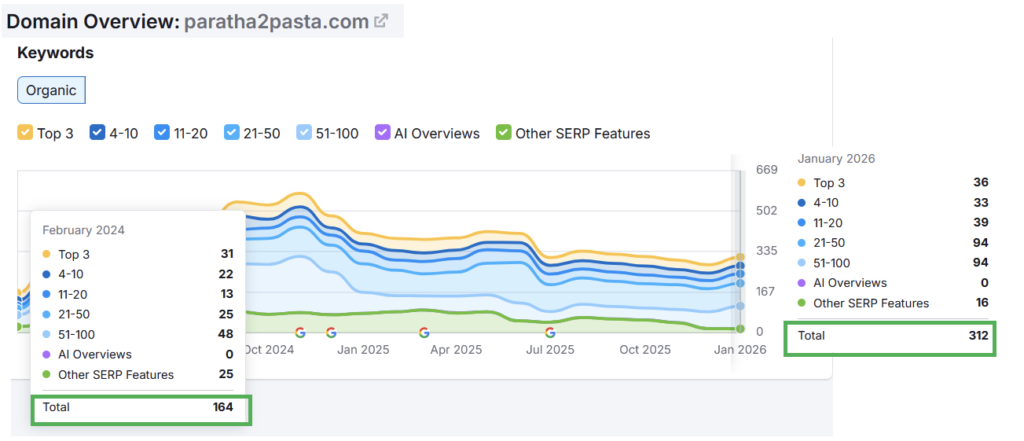Screen dimensions: 1024x441
Task: Click the Keywords section heading
Action: (x=56, y=53)
